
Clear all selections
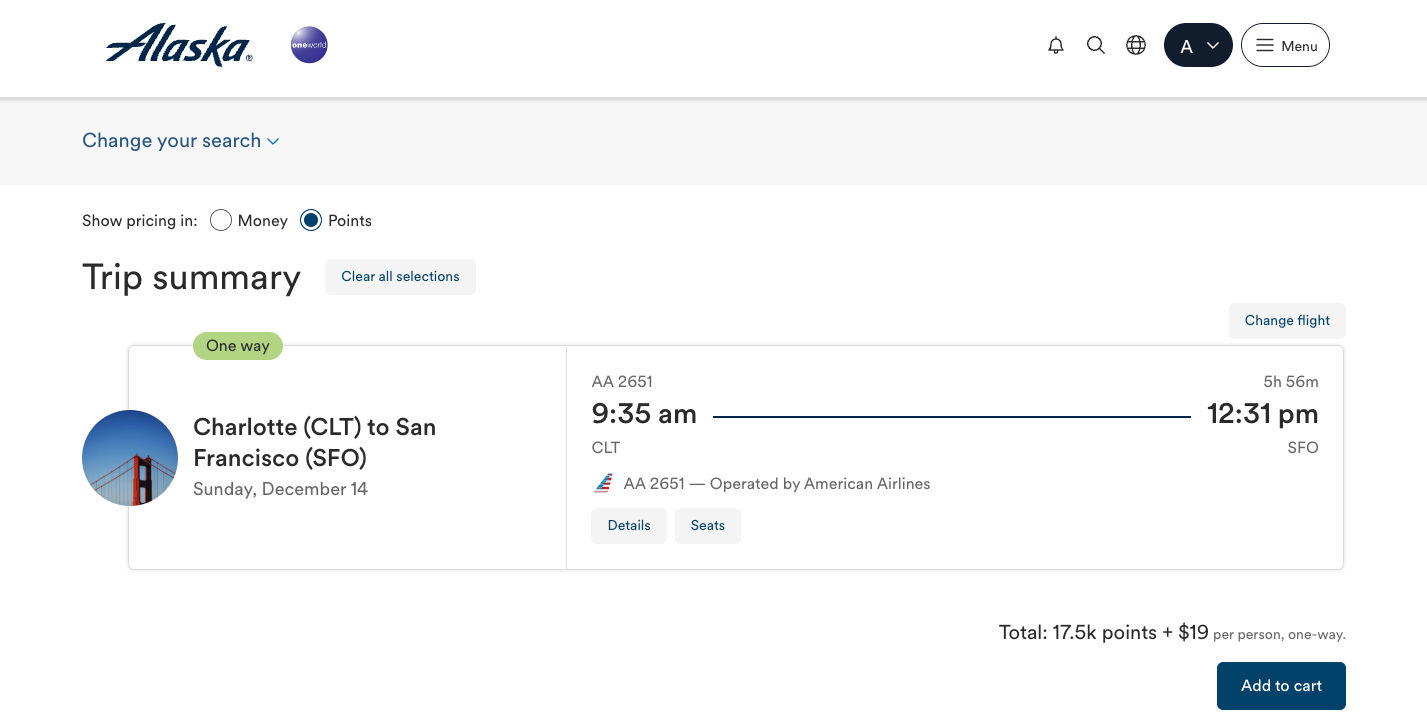point(400,276)
